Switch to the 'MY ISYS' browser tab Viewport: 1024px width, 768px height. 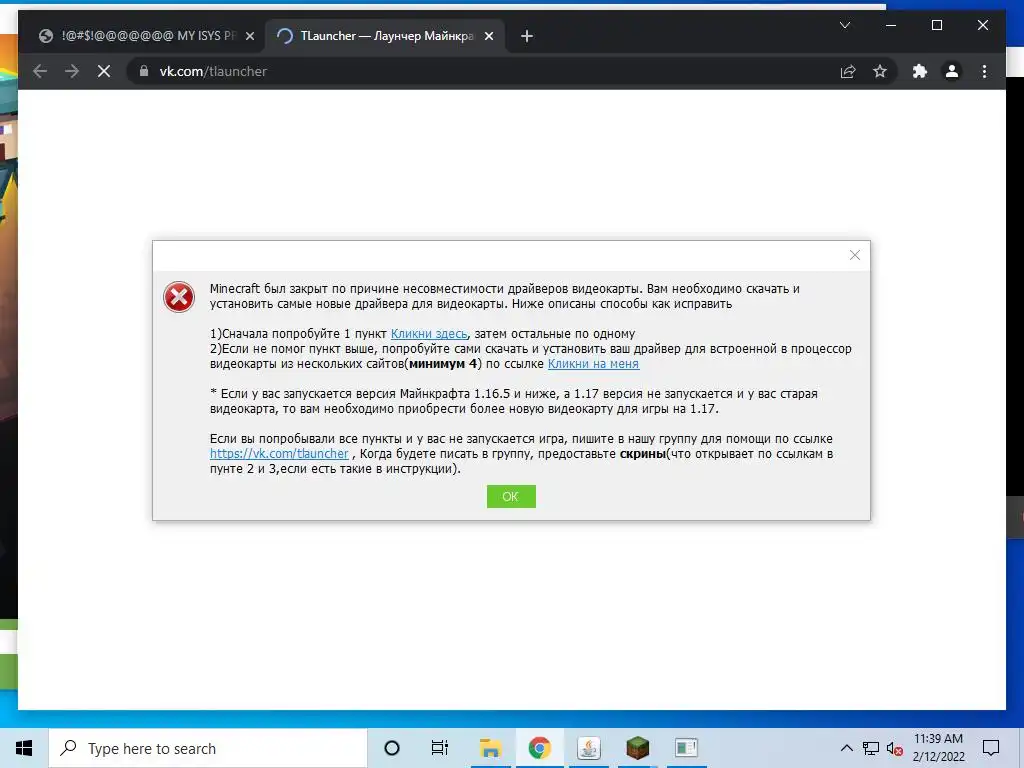[x=145, y=36]
